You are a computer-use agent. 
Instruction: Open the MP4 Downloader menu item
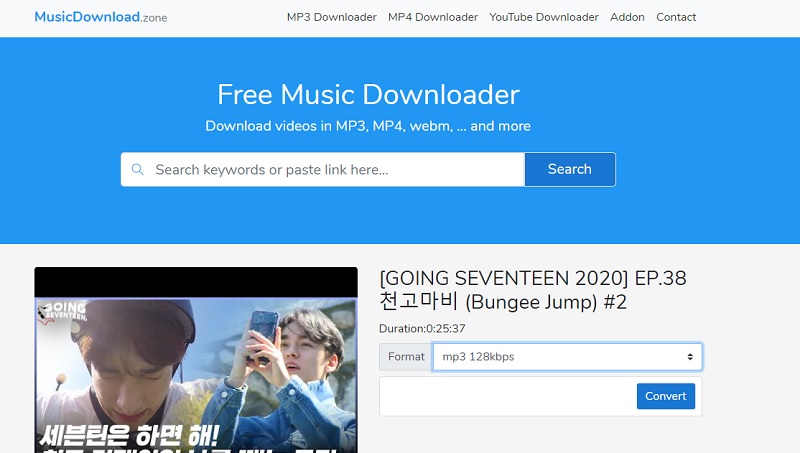[x=433, y=17]
